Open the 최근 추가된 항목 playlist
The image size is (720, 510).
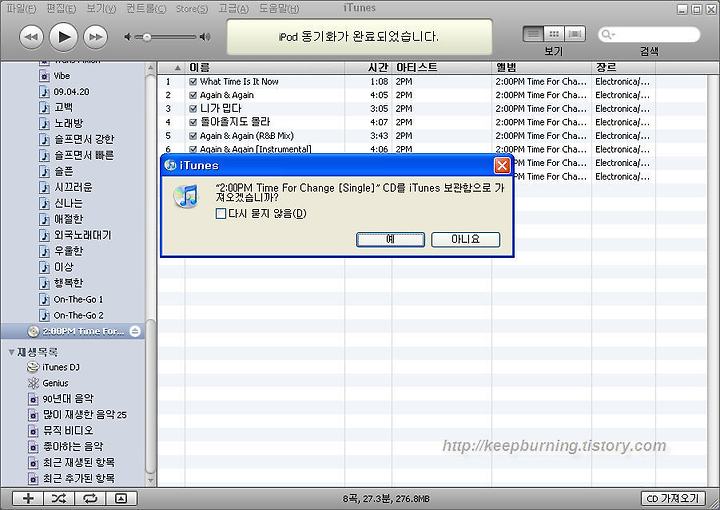[79, 478]
